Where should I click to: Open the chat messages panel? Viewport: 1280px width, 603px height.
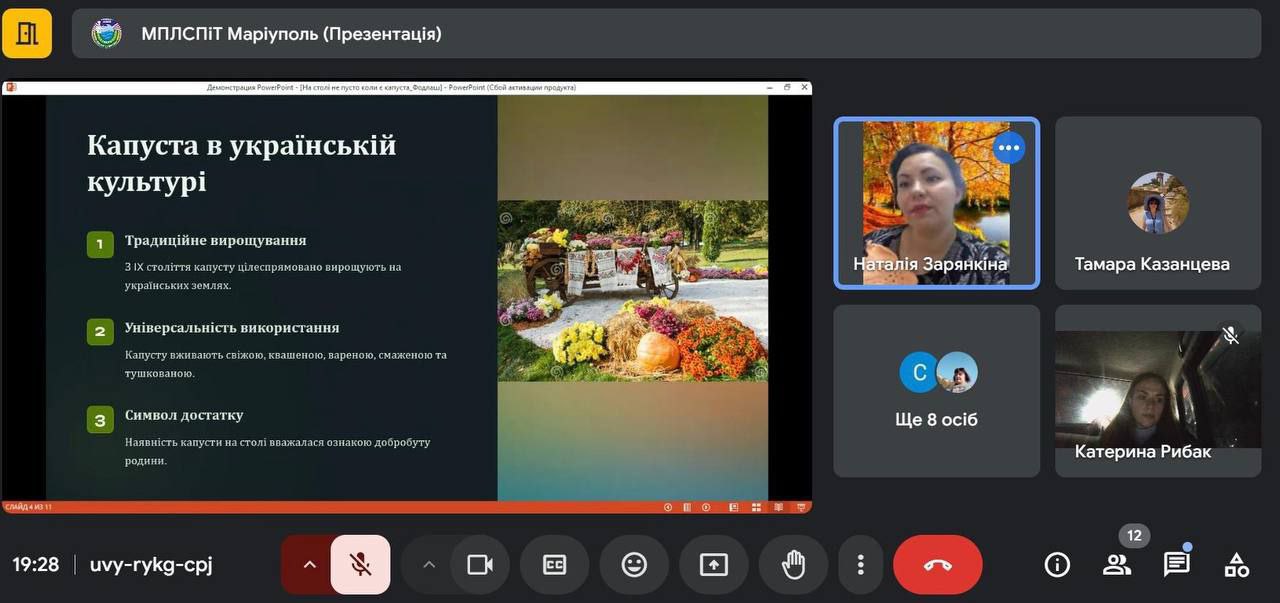pyautogui.click(x=1177, y=565)
